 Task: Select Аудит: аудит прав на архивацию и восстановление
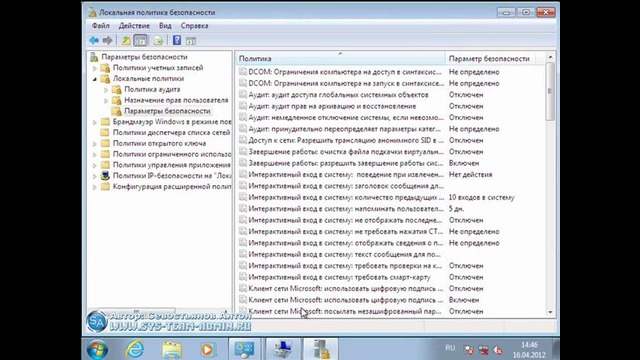pyautogui.click(x=332, y=106)
